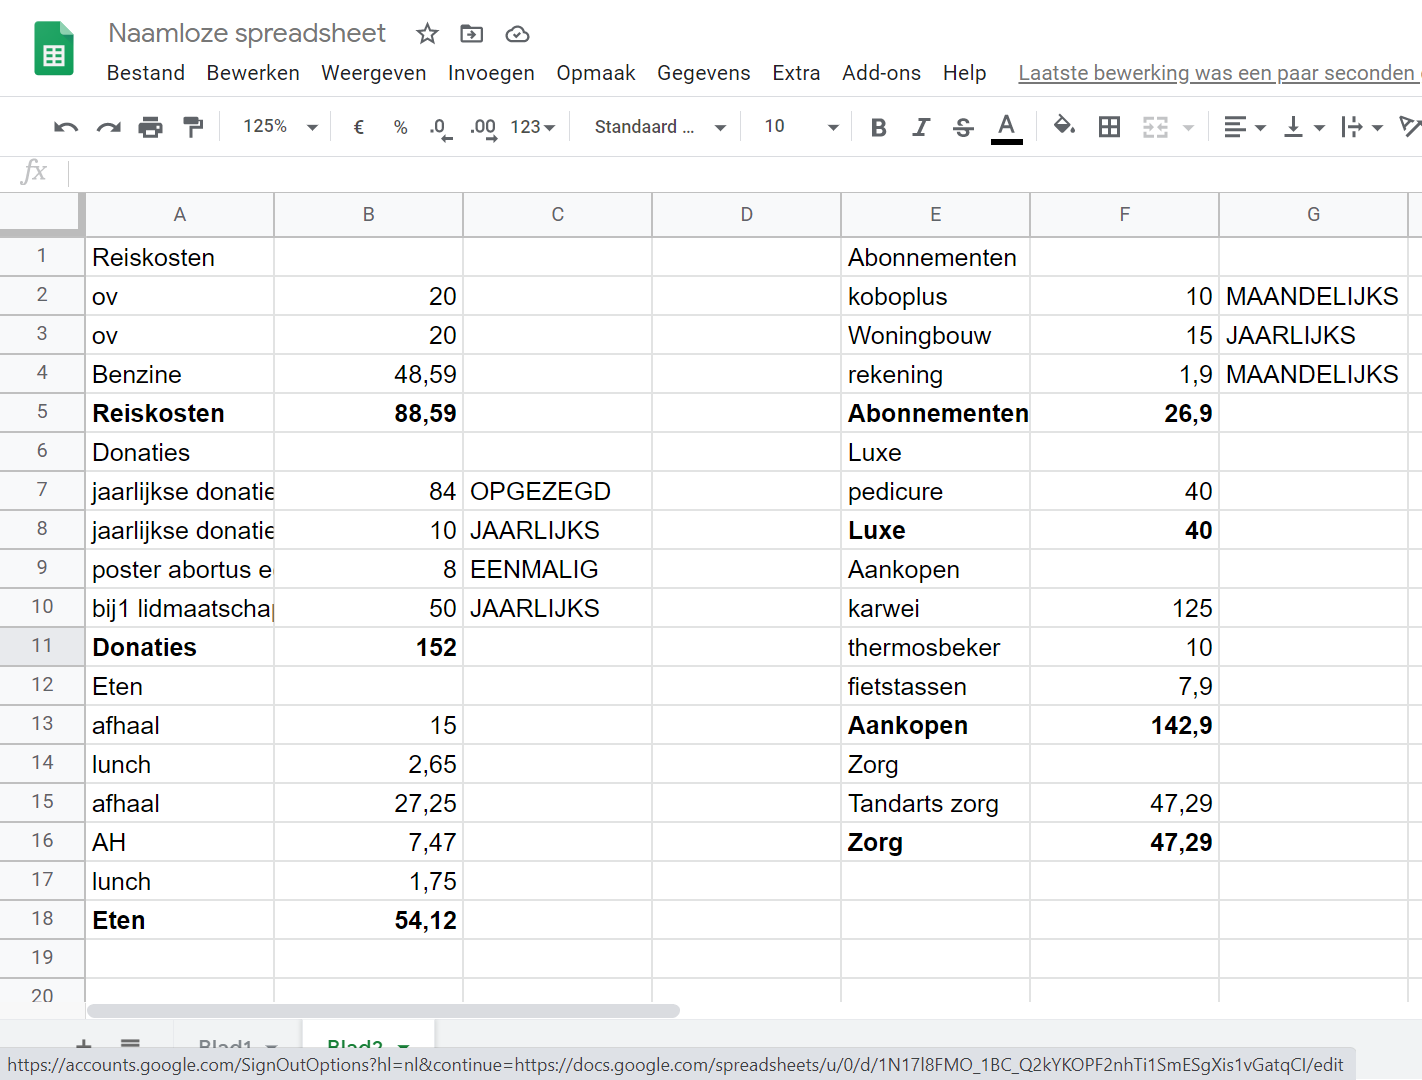Select cell showing 54,12
The image size is (1422, 1080).
[x=369, y=920]
